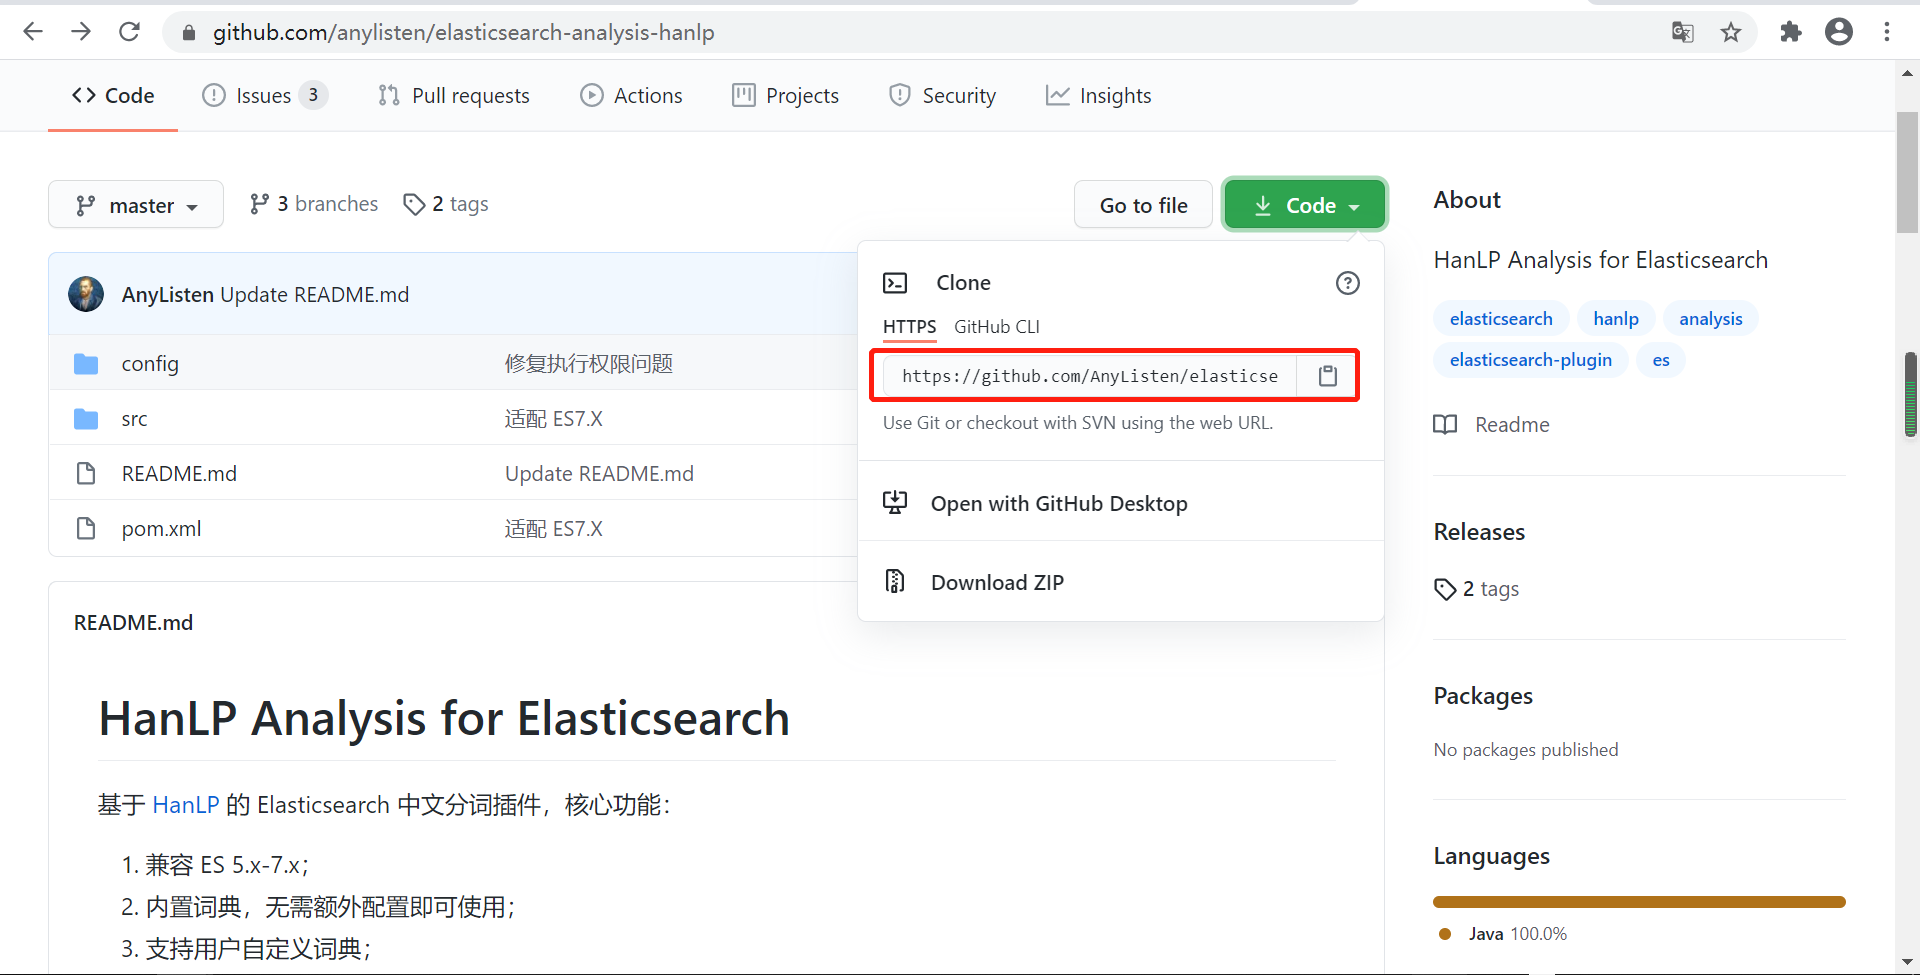Screen dimensions: 1920x975
Task: Open the browser extensions puzzle icon
Action: pos(1791,32)
